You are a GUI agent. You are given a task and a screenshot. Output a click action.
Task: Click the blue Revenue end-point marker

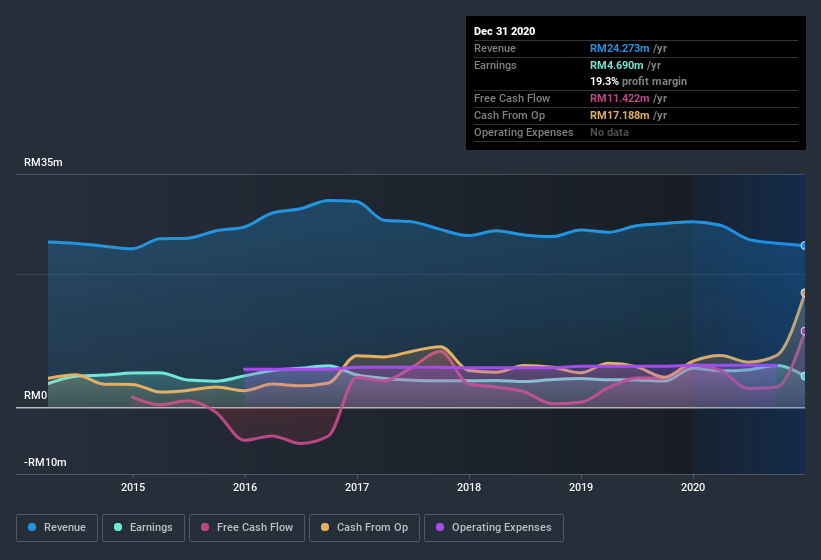803,245
